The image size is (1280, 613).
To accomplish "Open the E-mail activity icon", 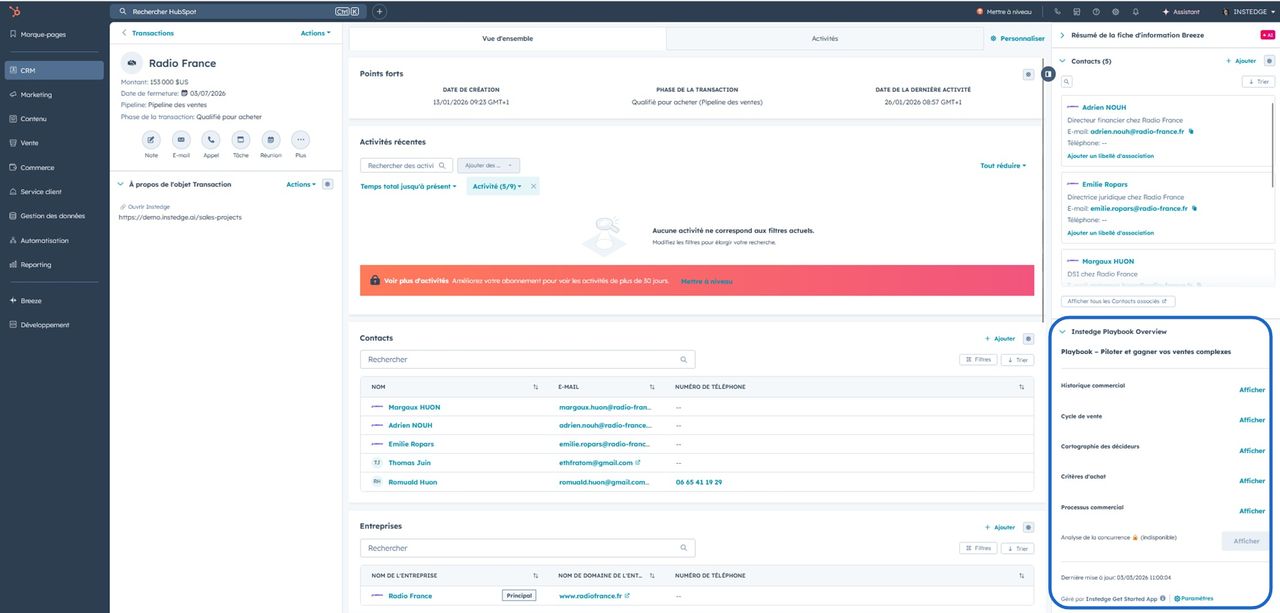I will [181, 140].
